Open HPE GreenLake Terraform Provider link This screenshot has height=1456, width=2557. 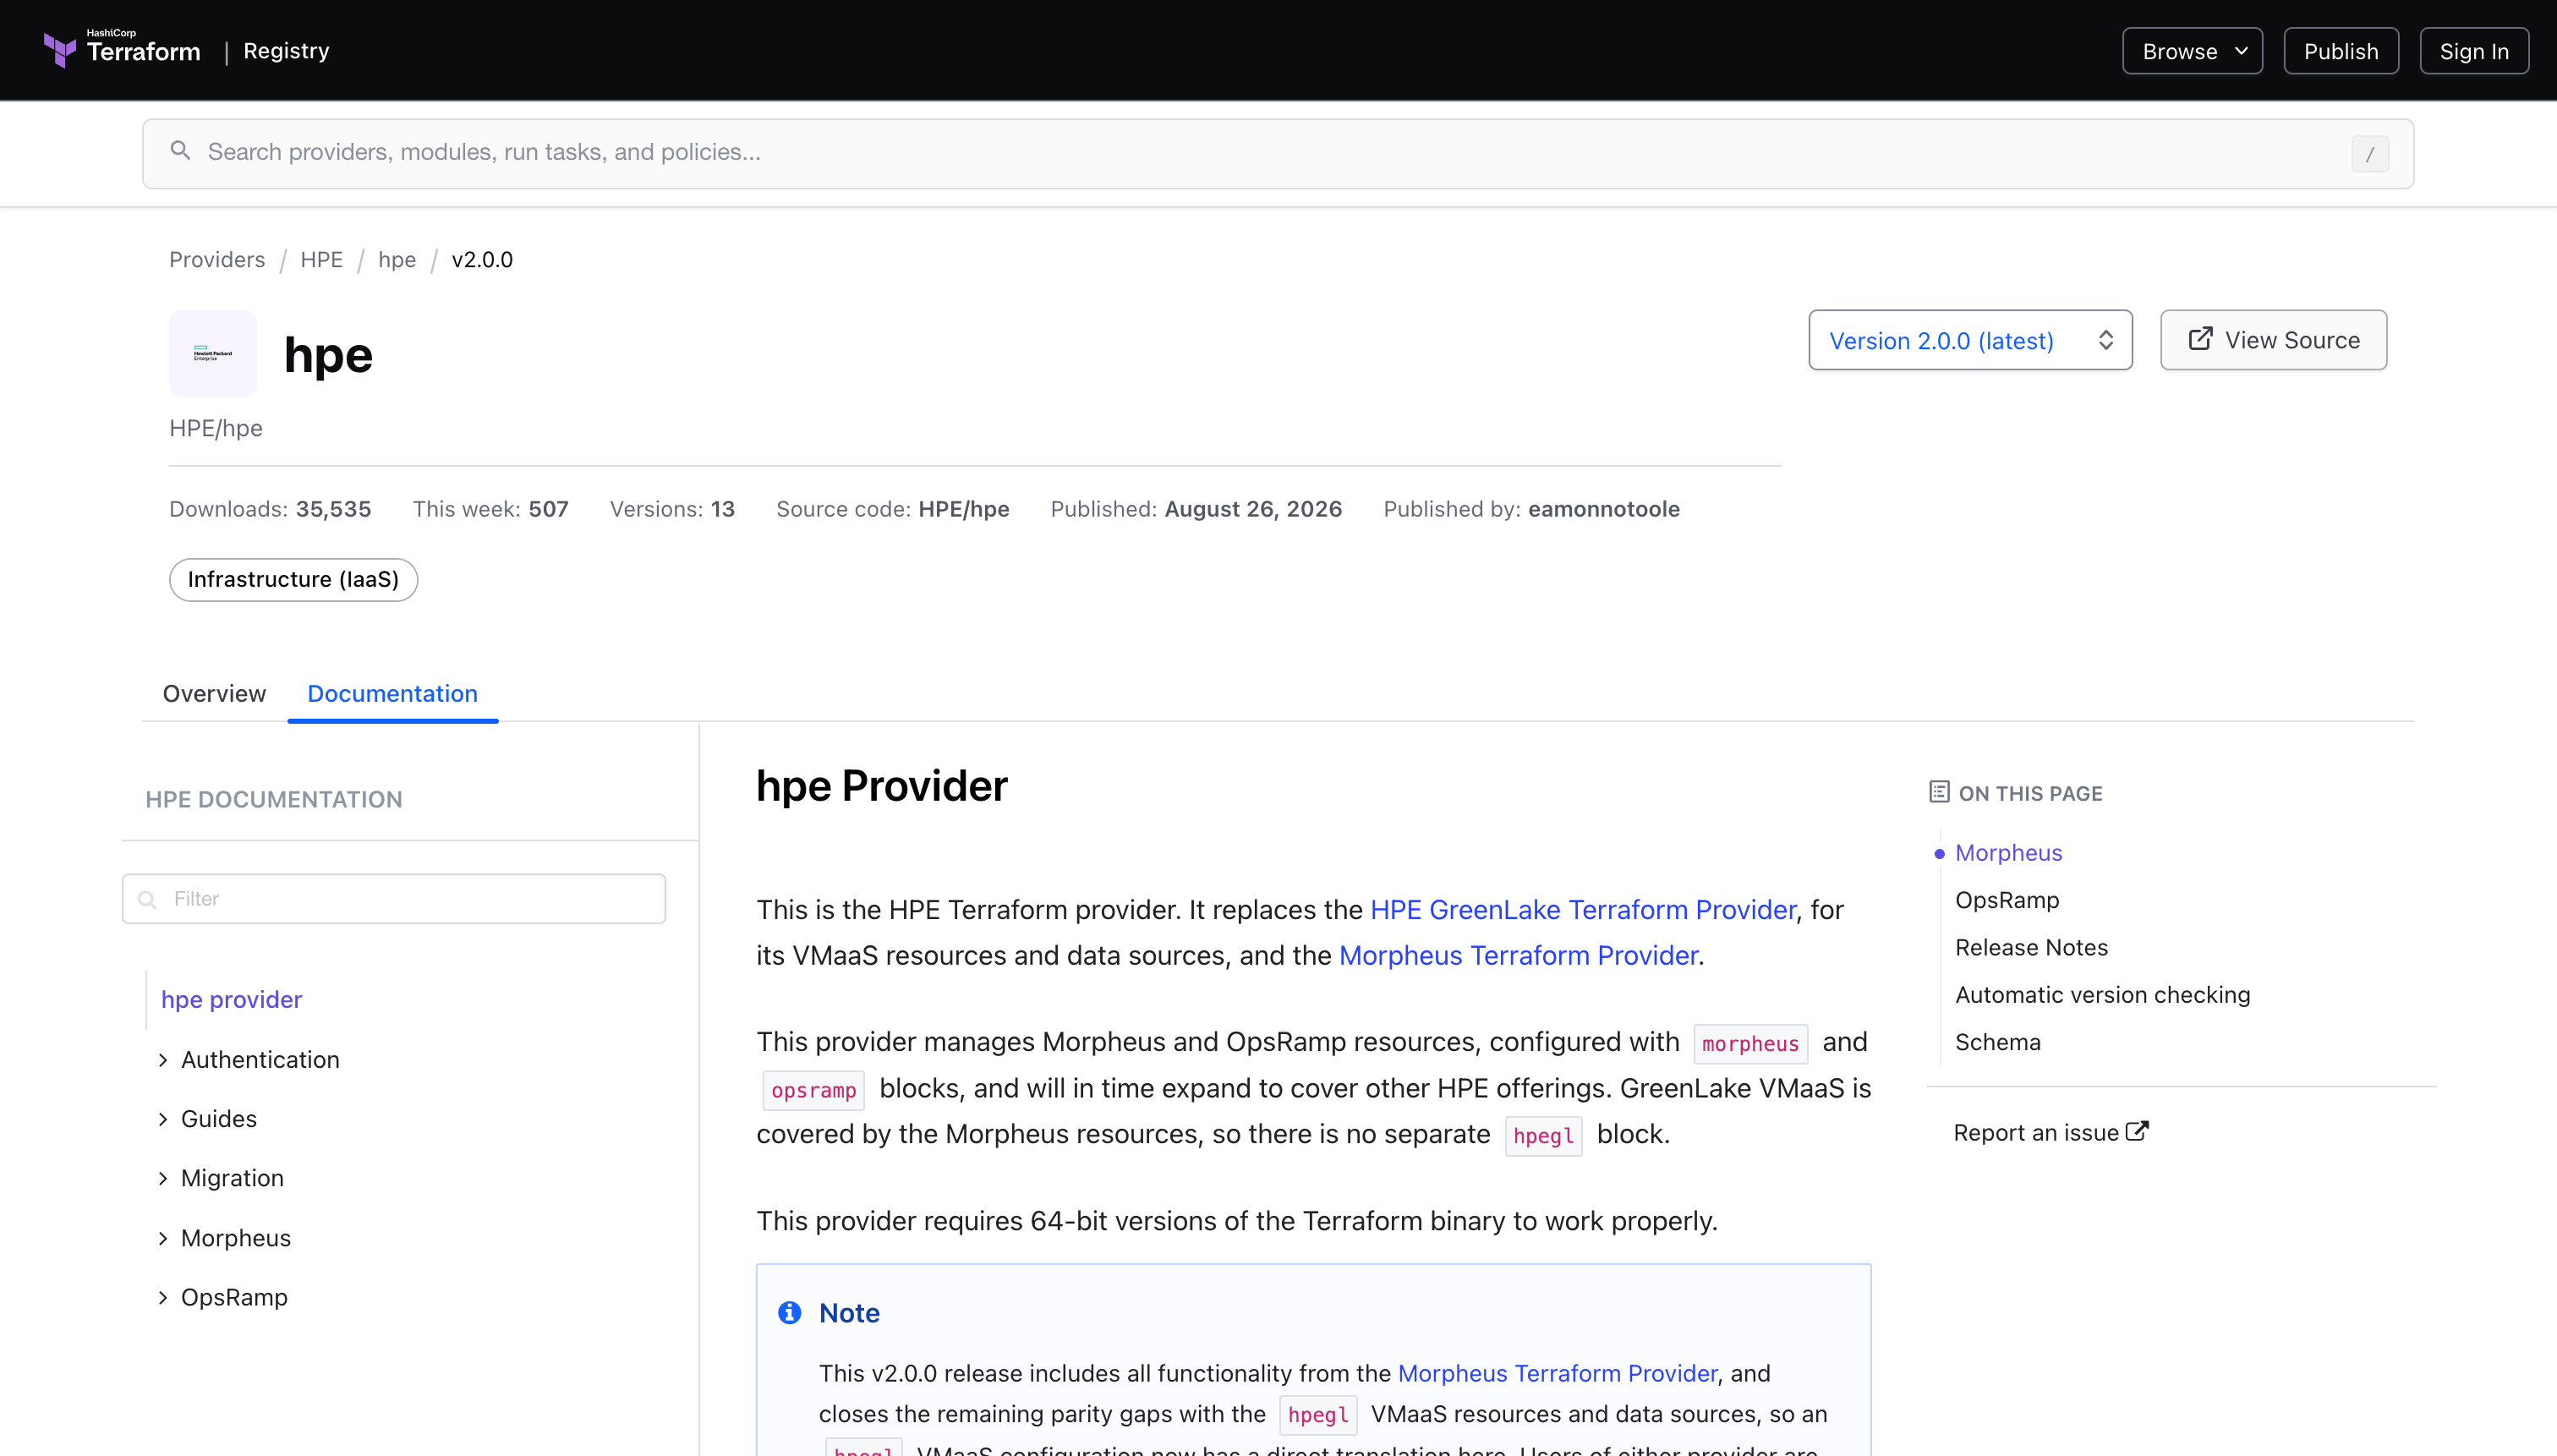[x=1582, y=909]
